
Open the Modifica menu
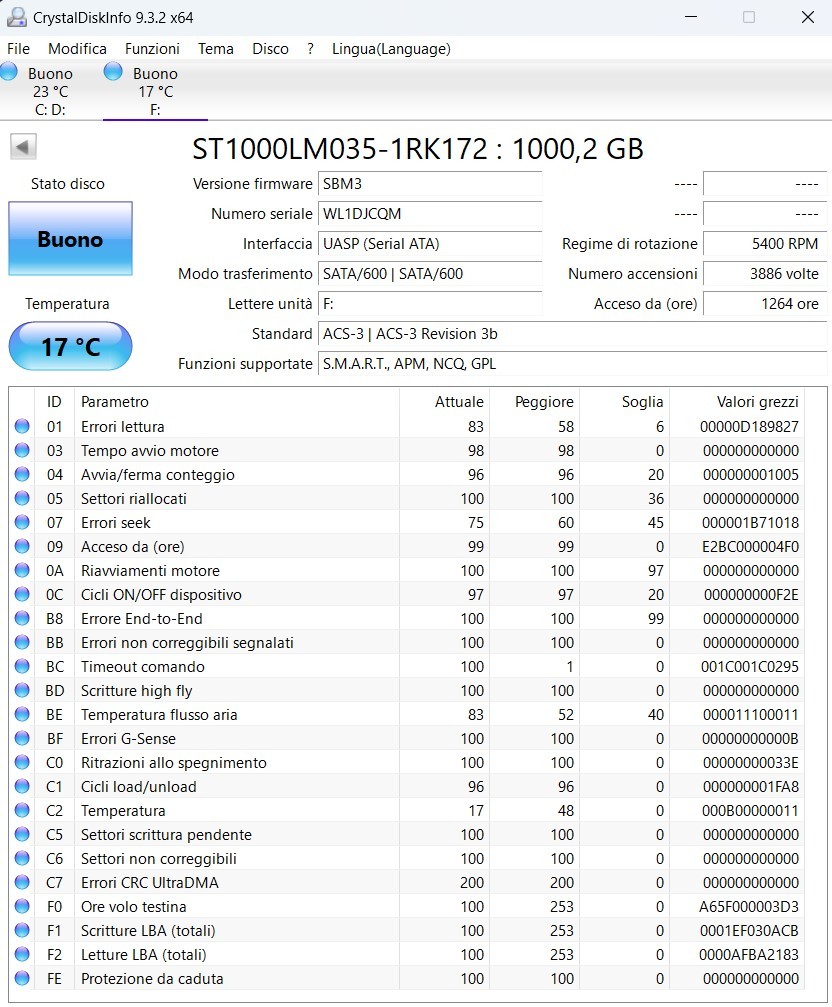[78, 49]
